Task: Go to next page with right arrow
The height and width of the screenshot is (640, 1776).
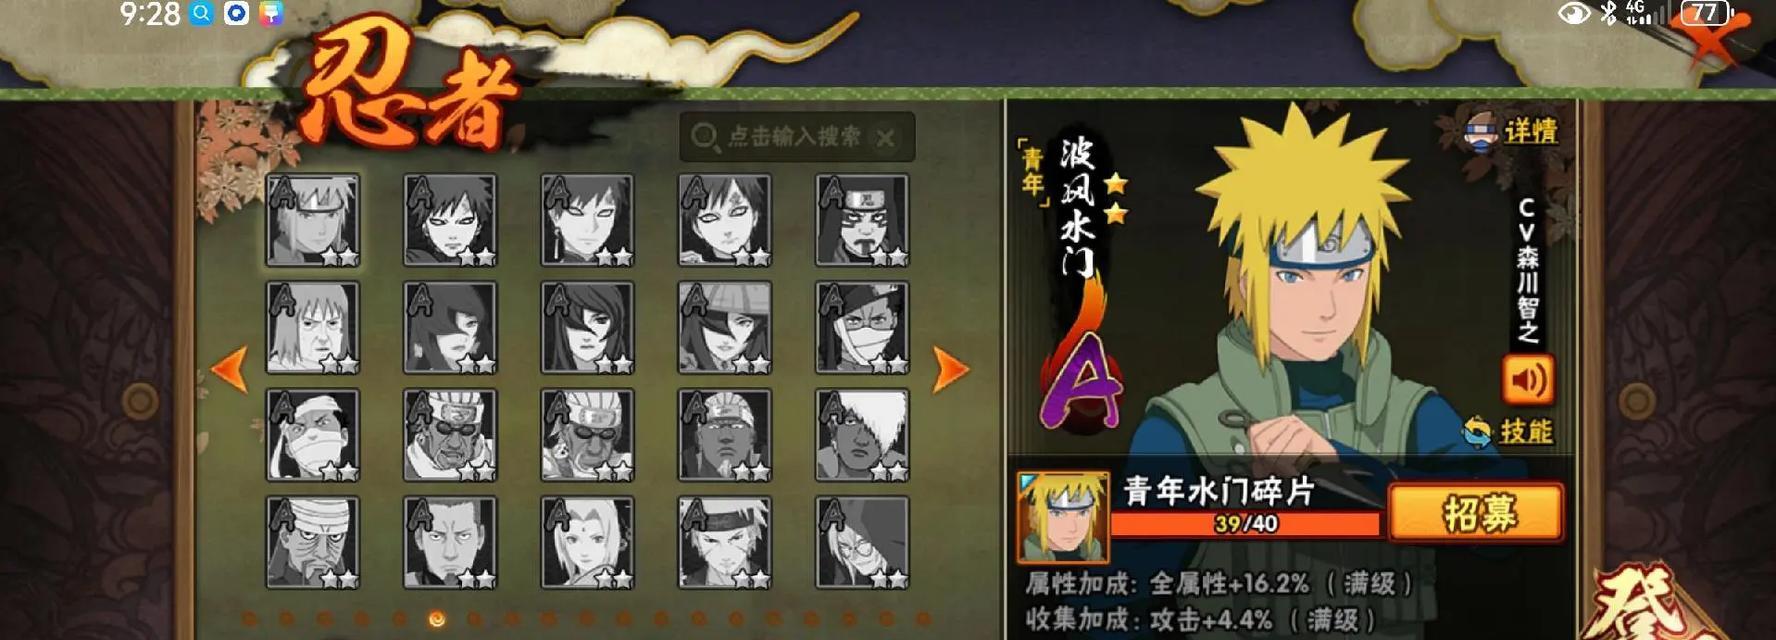Action: click(949, 369)
